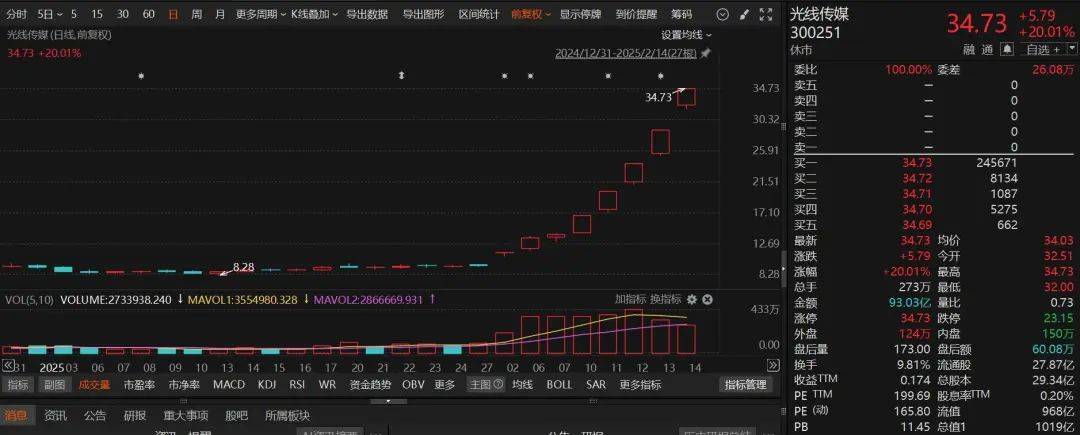Switch to 分时 intraday view
The height and width of the screenshot is (435, 1080).
(18, 14)
